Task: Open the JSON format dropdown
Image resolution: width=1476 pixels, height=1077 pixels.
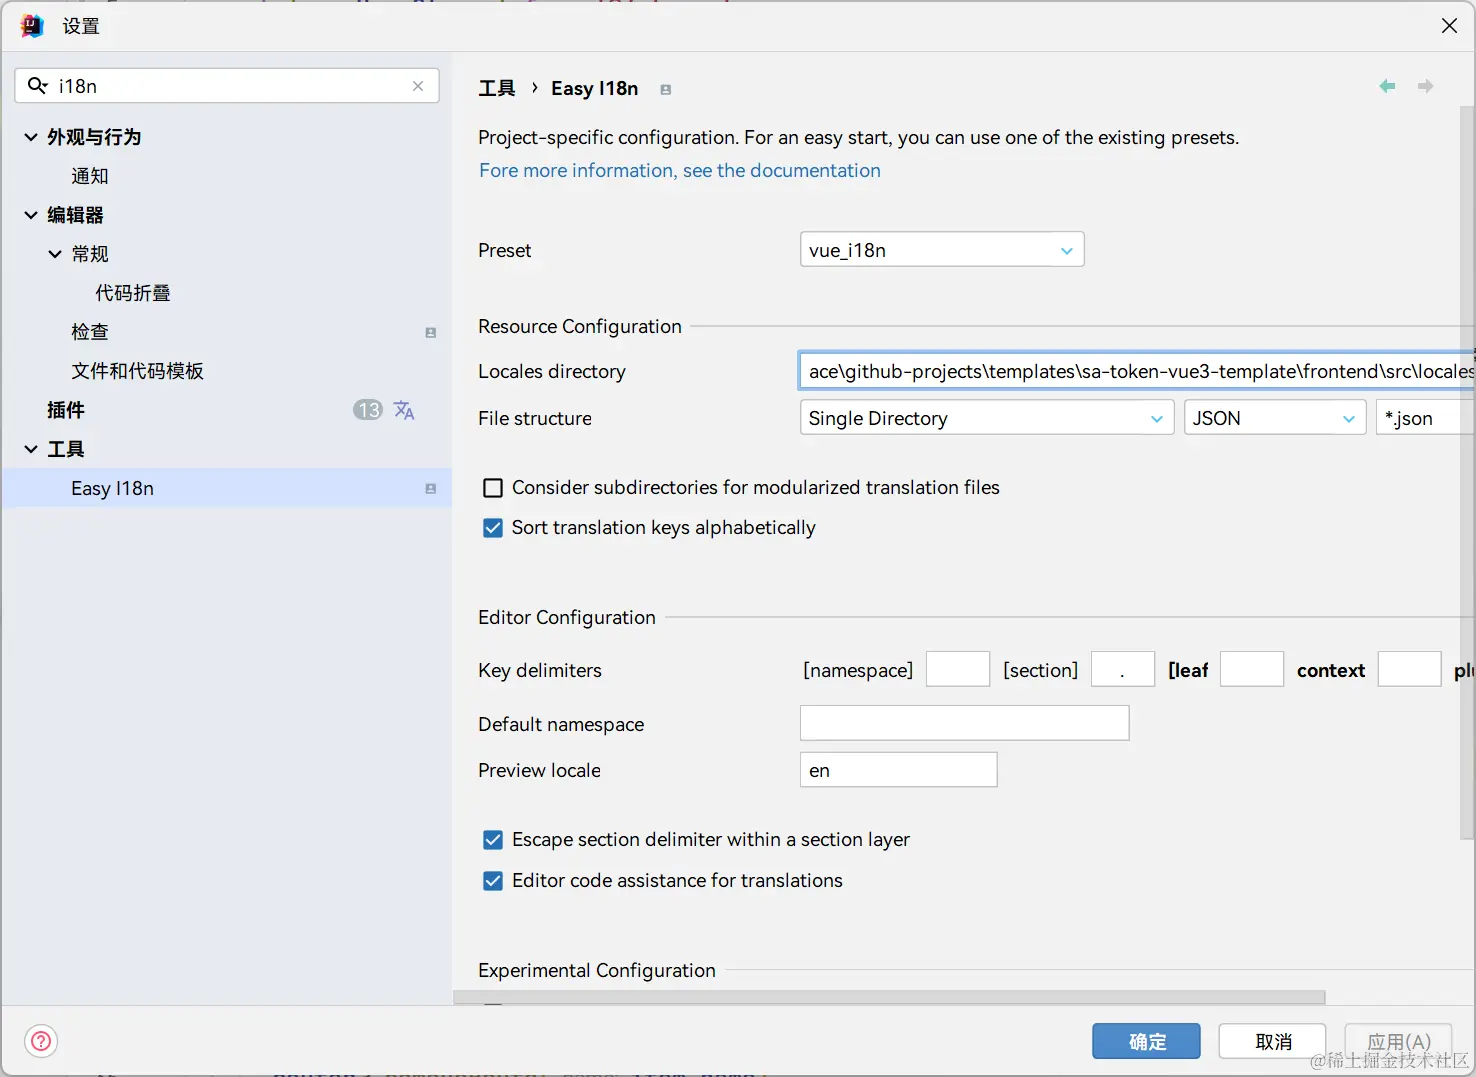Action: tap(1275, 418)
